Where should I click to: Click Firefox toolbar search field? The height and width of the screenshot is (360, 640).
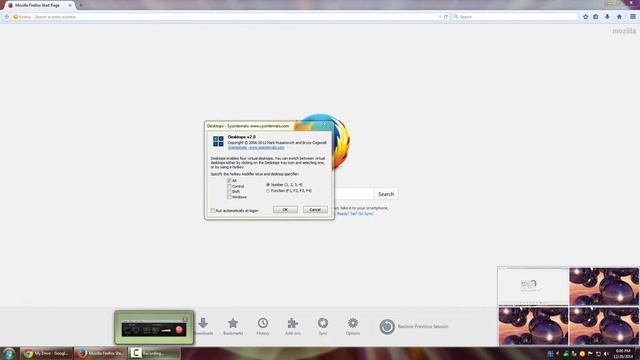[515, 17]
